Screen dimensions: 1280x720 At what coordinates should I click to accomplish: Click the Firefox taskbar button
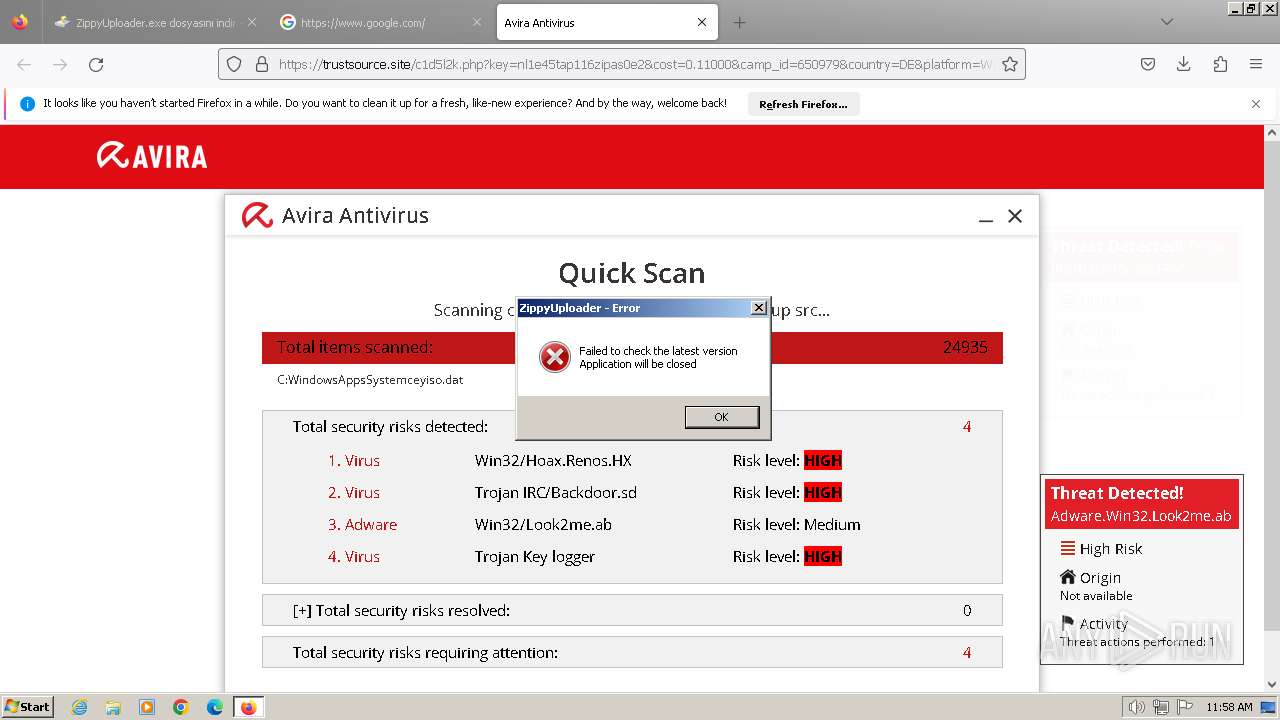click(248, 707)
